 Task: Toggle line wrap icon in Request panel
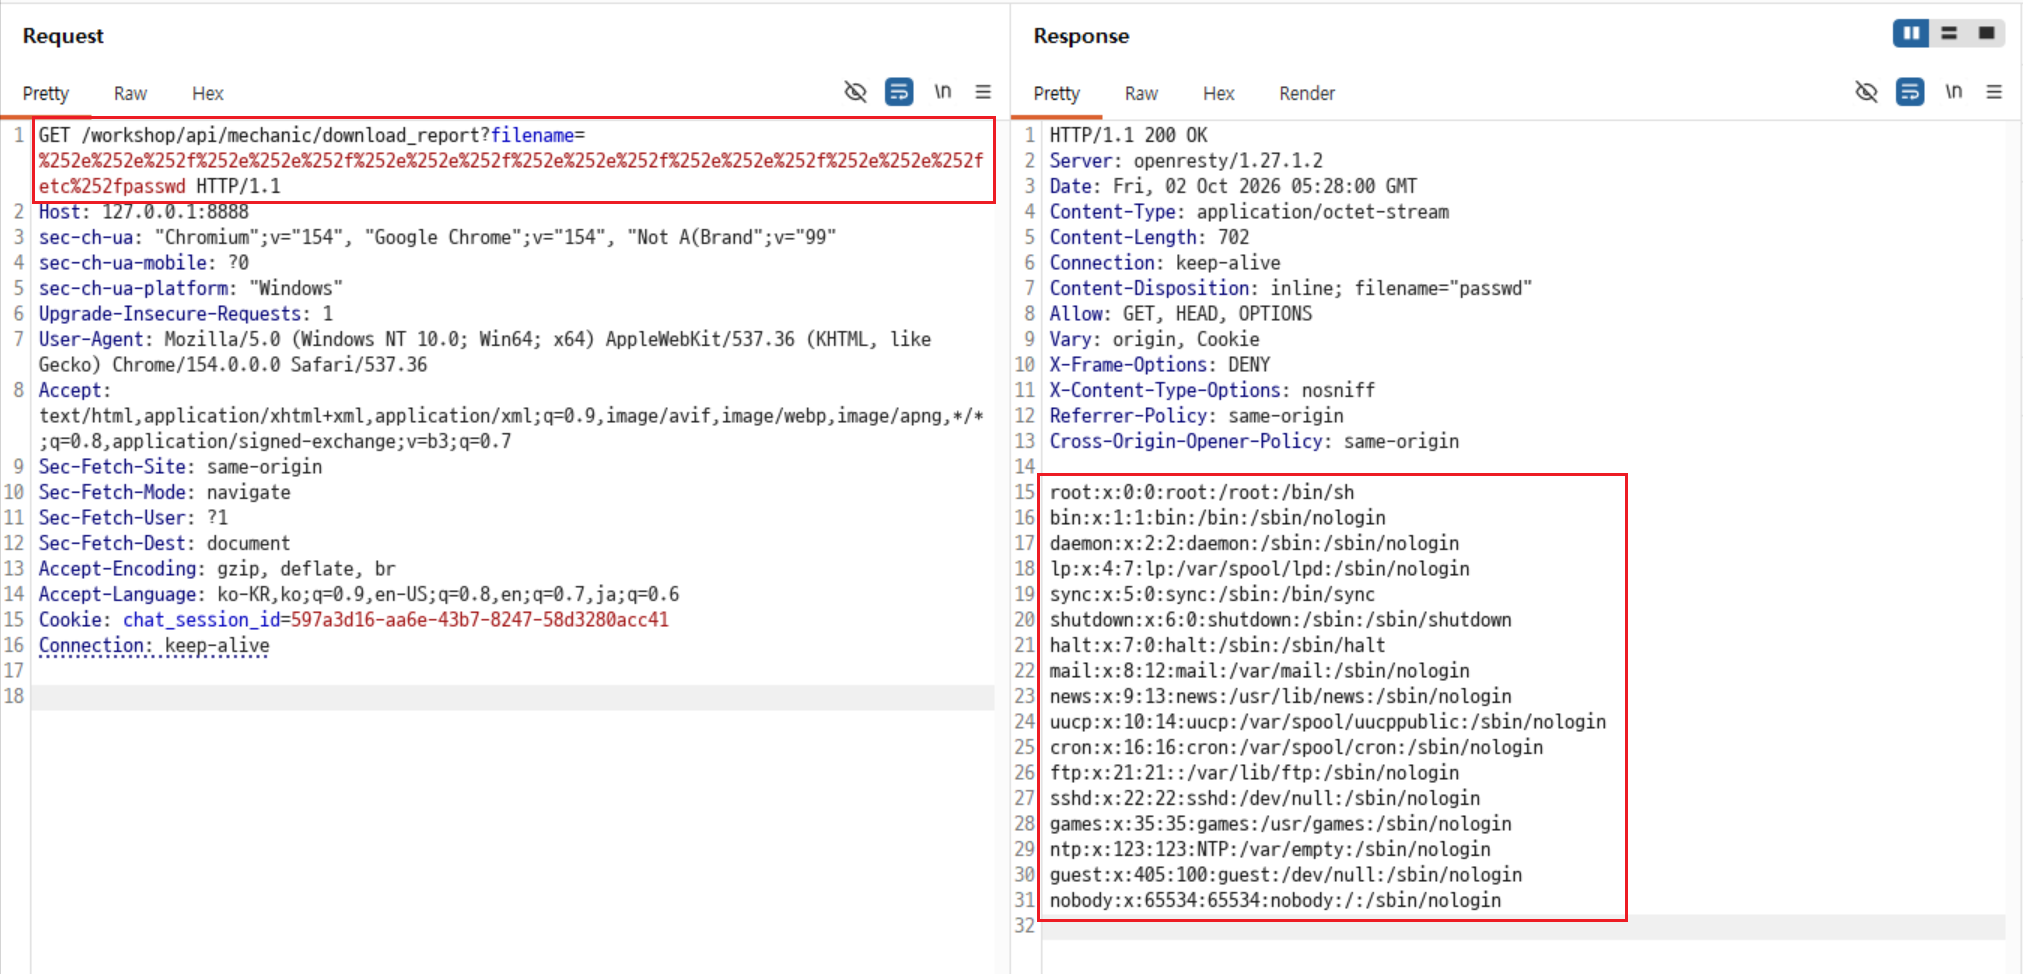coord(899,92)
